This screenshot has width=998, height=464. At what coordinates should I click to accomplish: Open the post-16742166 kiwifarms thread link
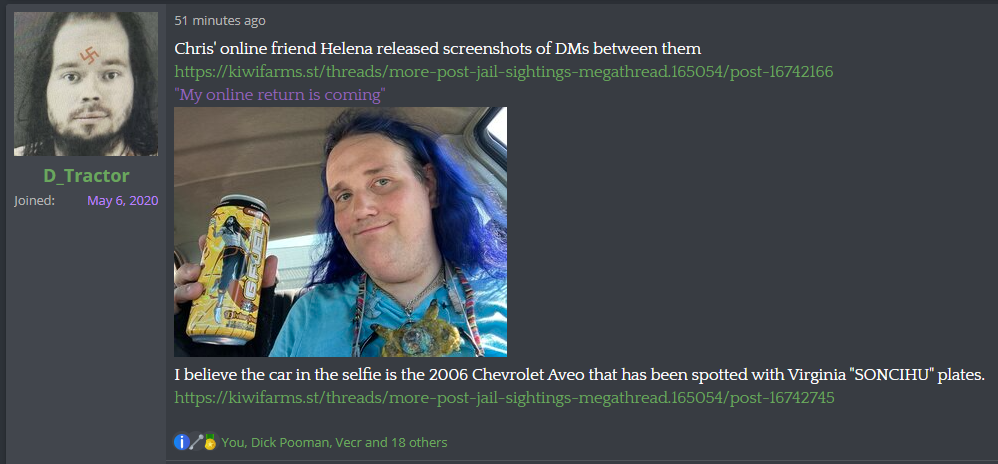503,72
